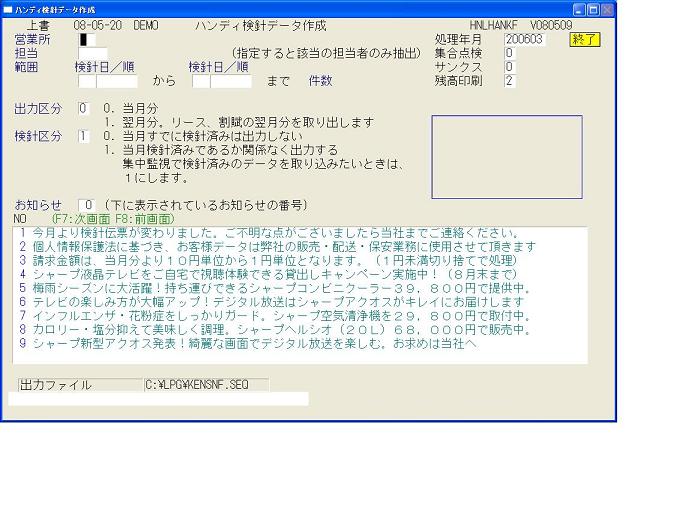Screen dimensions: 682x512
Task: Click the start 順 field before から
Action: click(x=117, y=81)
